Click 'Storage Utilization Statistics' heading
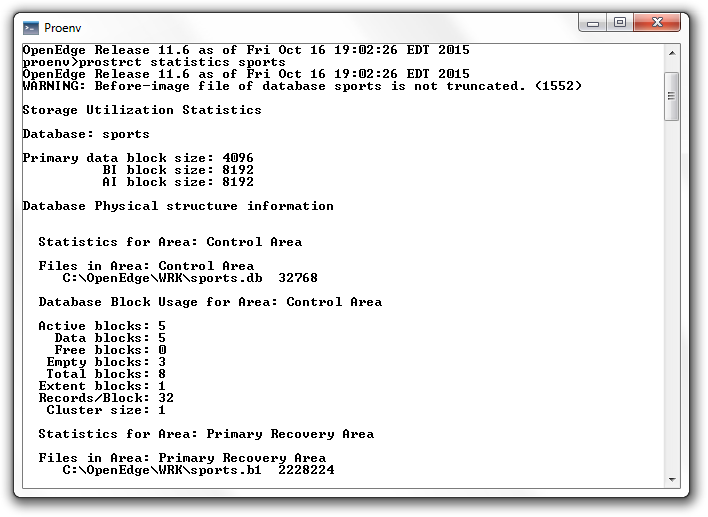Viewport: 708px width, 517px height. click(142, 110)
